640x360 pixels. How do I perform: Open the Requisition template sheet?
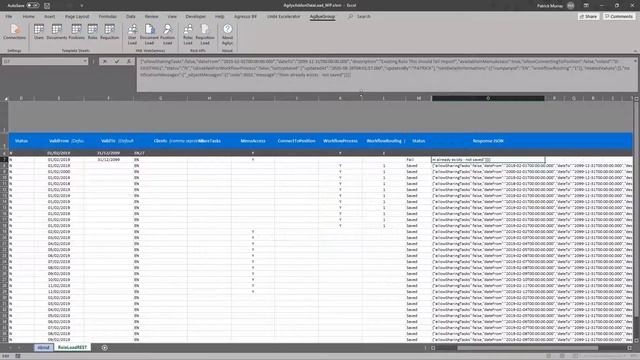click(x=109, y=32)
